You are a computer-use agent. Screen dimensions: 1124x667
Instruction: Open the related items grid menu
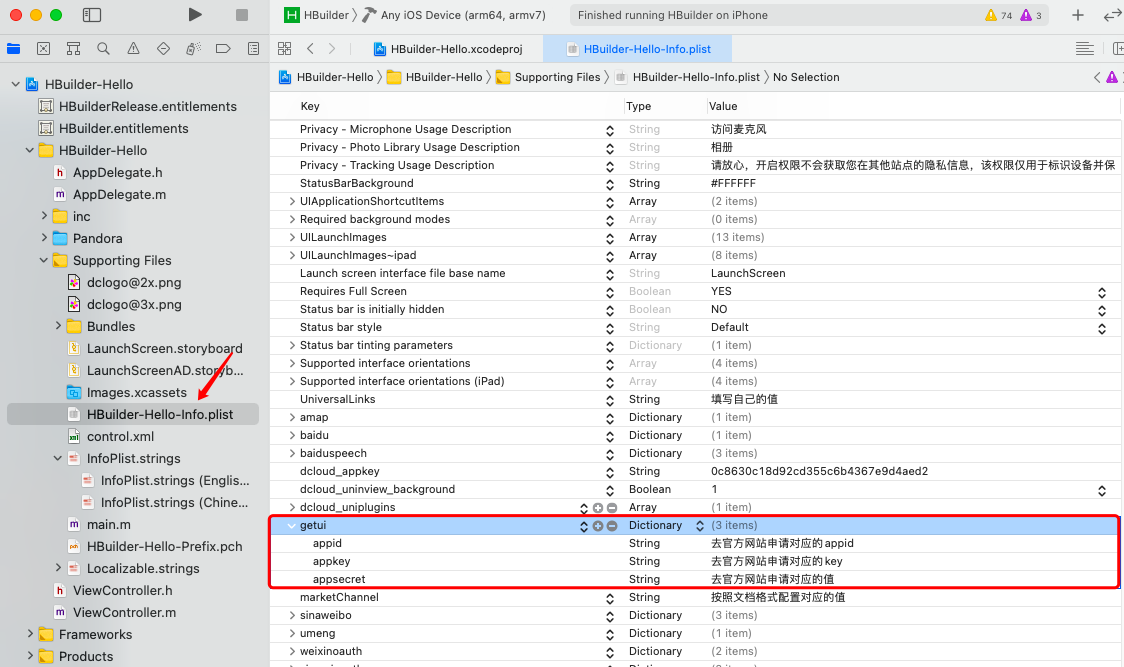tap(285, 49)
